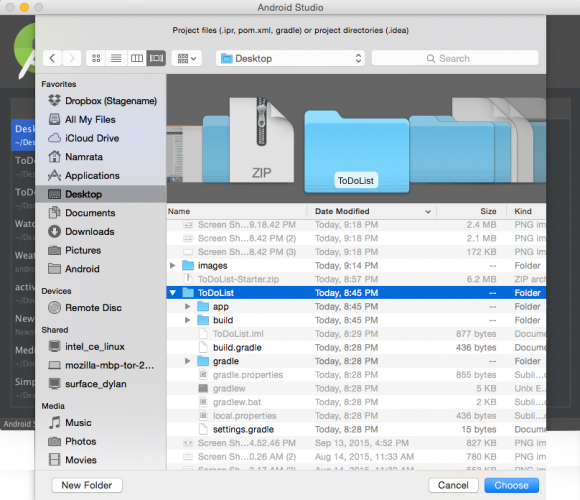Select local.properties file

coord(356,416)
